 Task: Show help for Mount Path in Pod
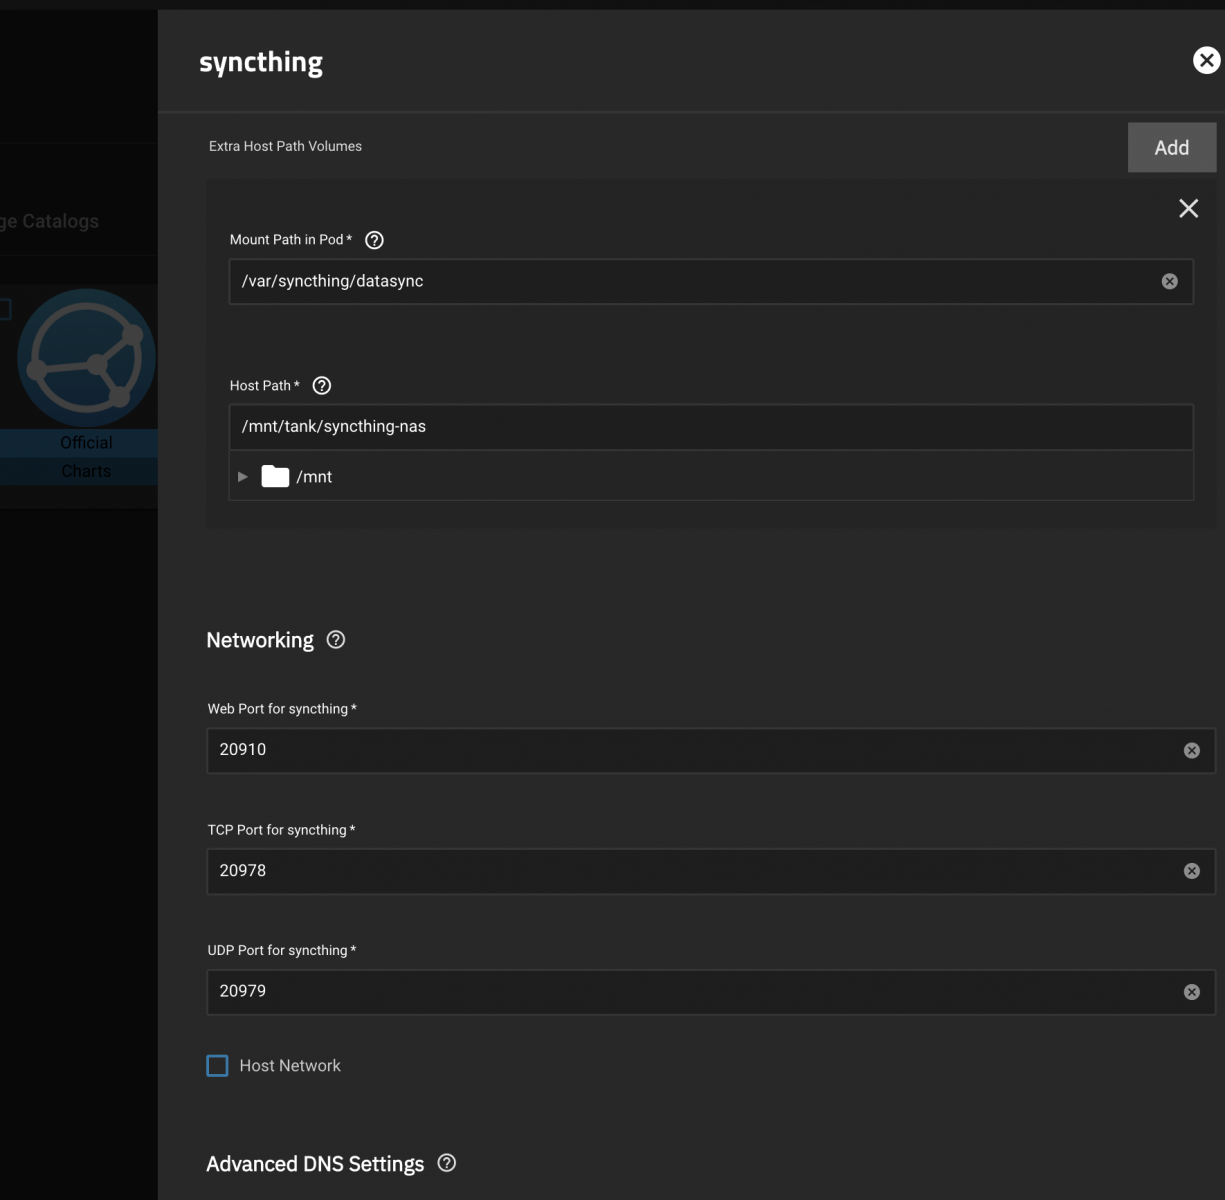(374, 240)
